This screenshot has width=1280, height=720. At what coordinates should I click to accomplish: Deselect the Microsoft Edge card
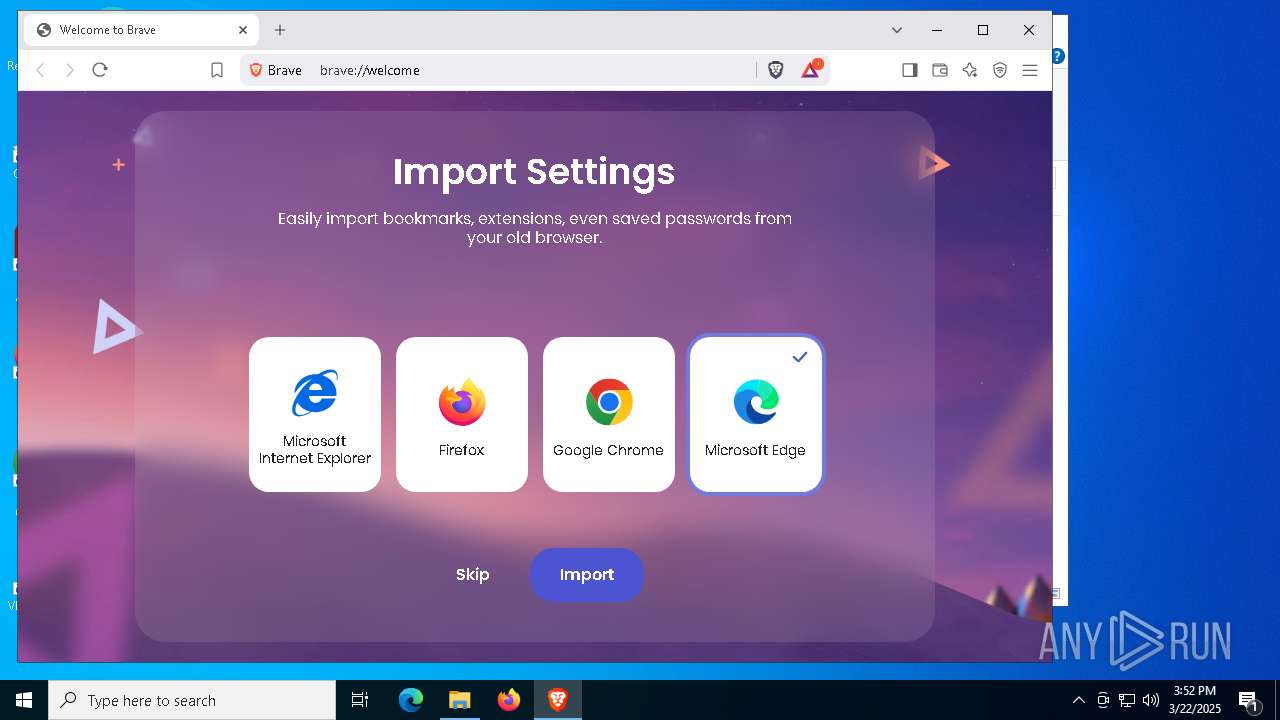[x=756, y=414]
